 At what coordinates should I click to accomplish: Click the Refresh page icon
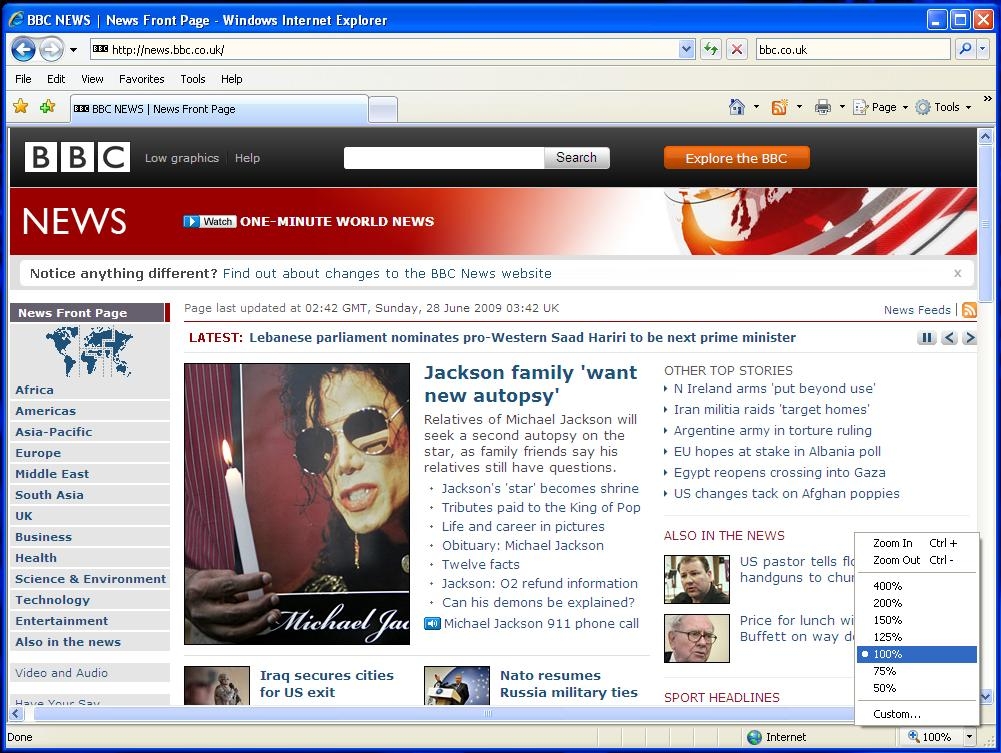711,49
